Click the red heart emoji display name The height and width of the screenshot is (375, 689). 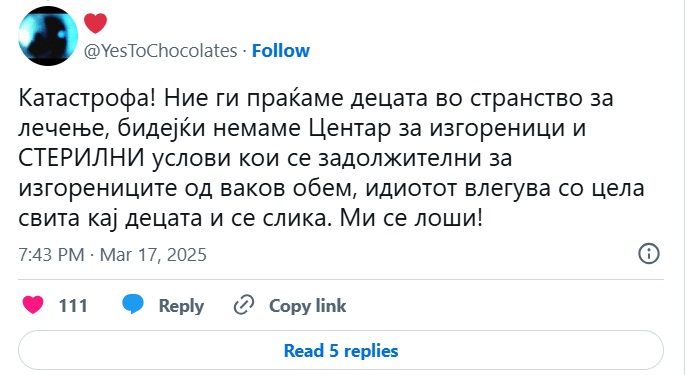coord(95,23)
